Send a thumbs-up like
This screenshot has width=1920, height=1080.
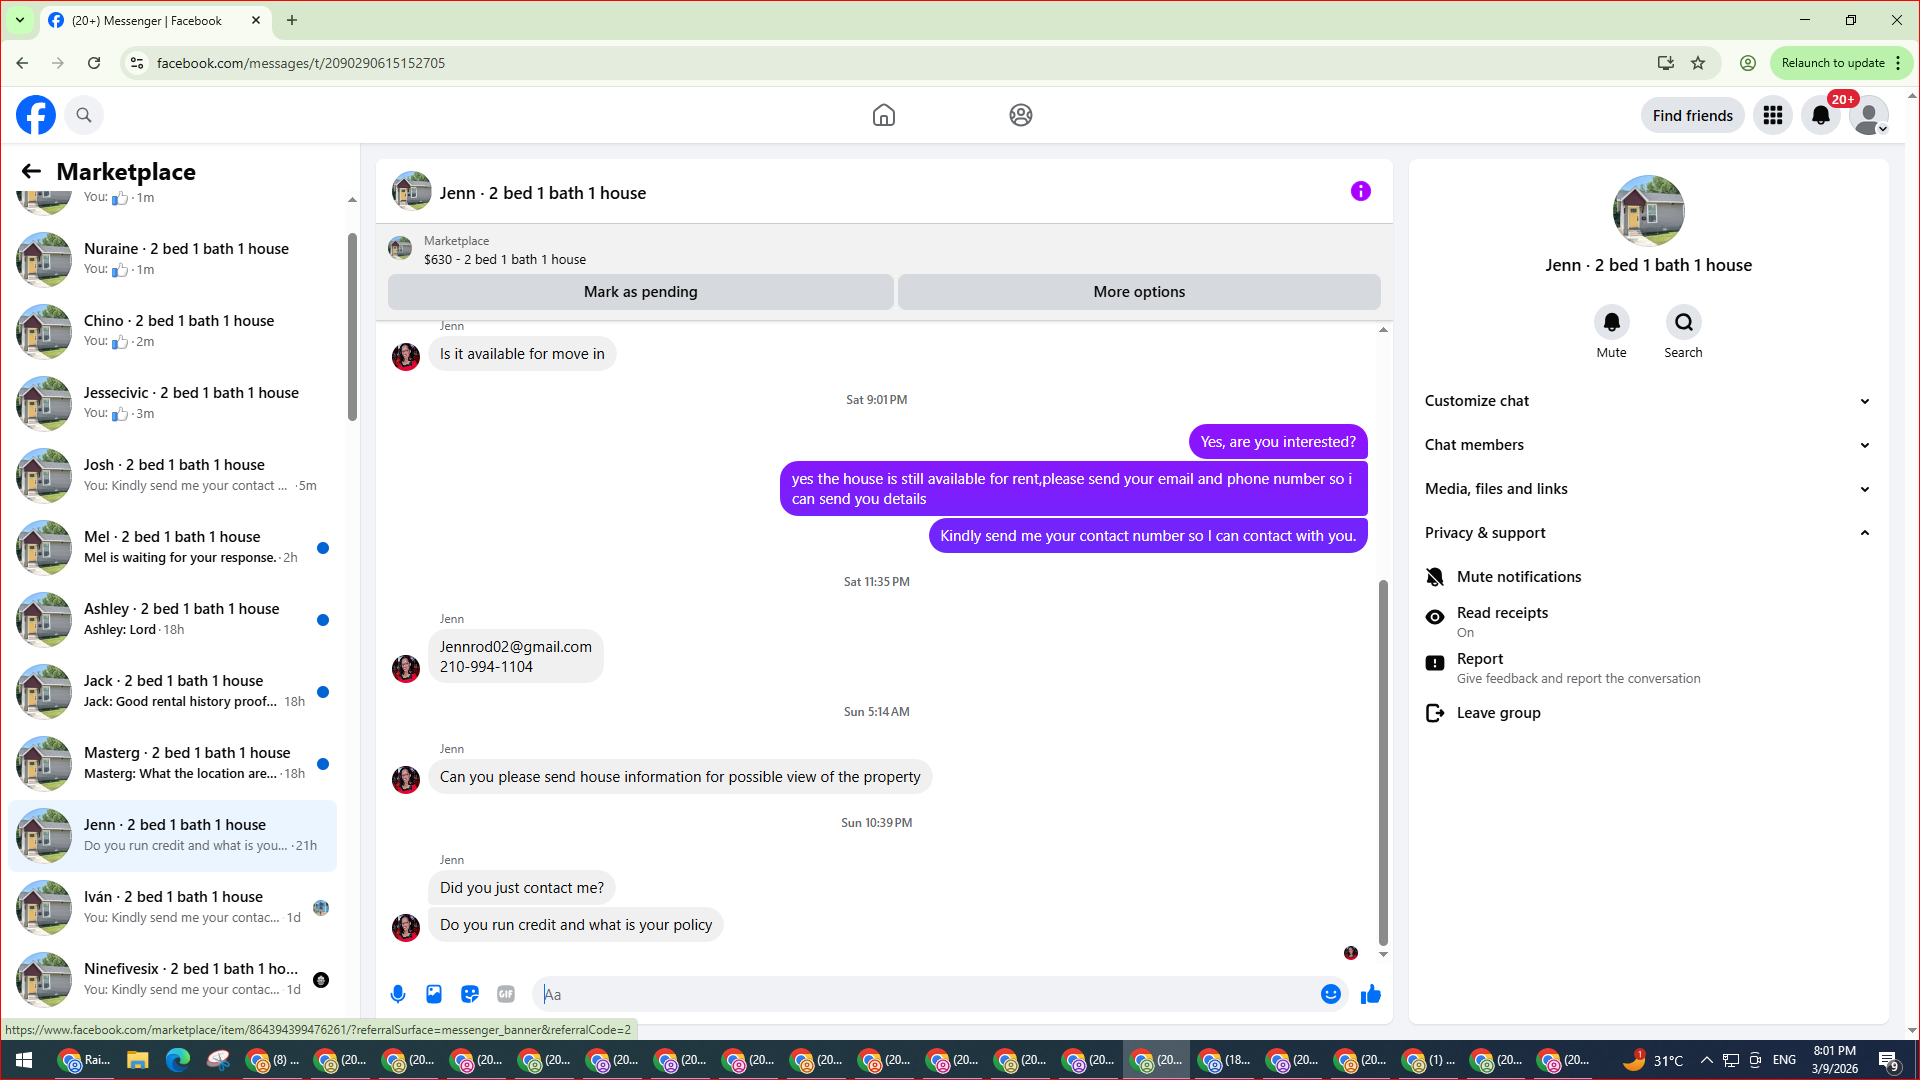point(1371,994)
